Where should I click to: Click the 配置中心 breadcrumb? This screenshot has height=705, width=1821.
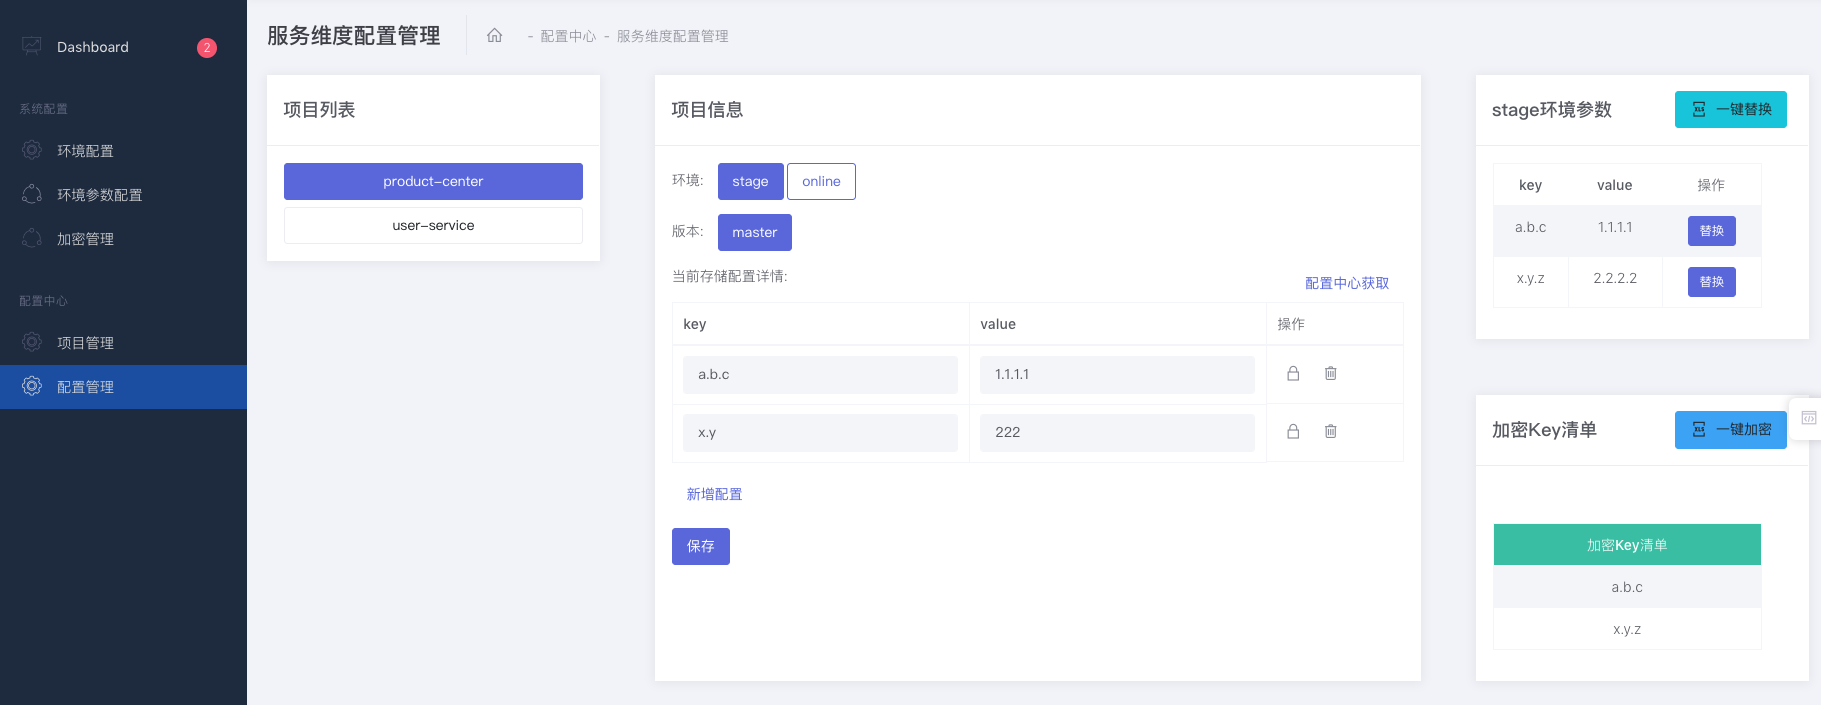(568, 36)
